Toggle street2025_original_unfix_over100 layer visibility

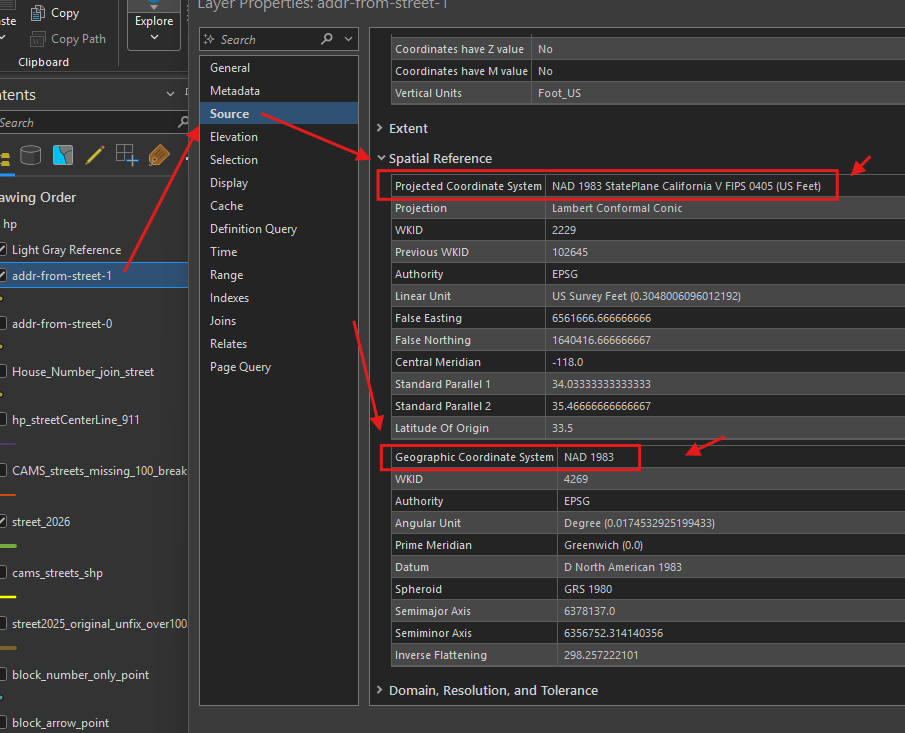[2, 623]
